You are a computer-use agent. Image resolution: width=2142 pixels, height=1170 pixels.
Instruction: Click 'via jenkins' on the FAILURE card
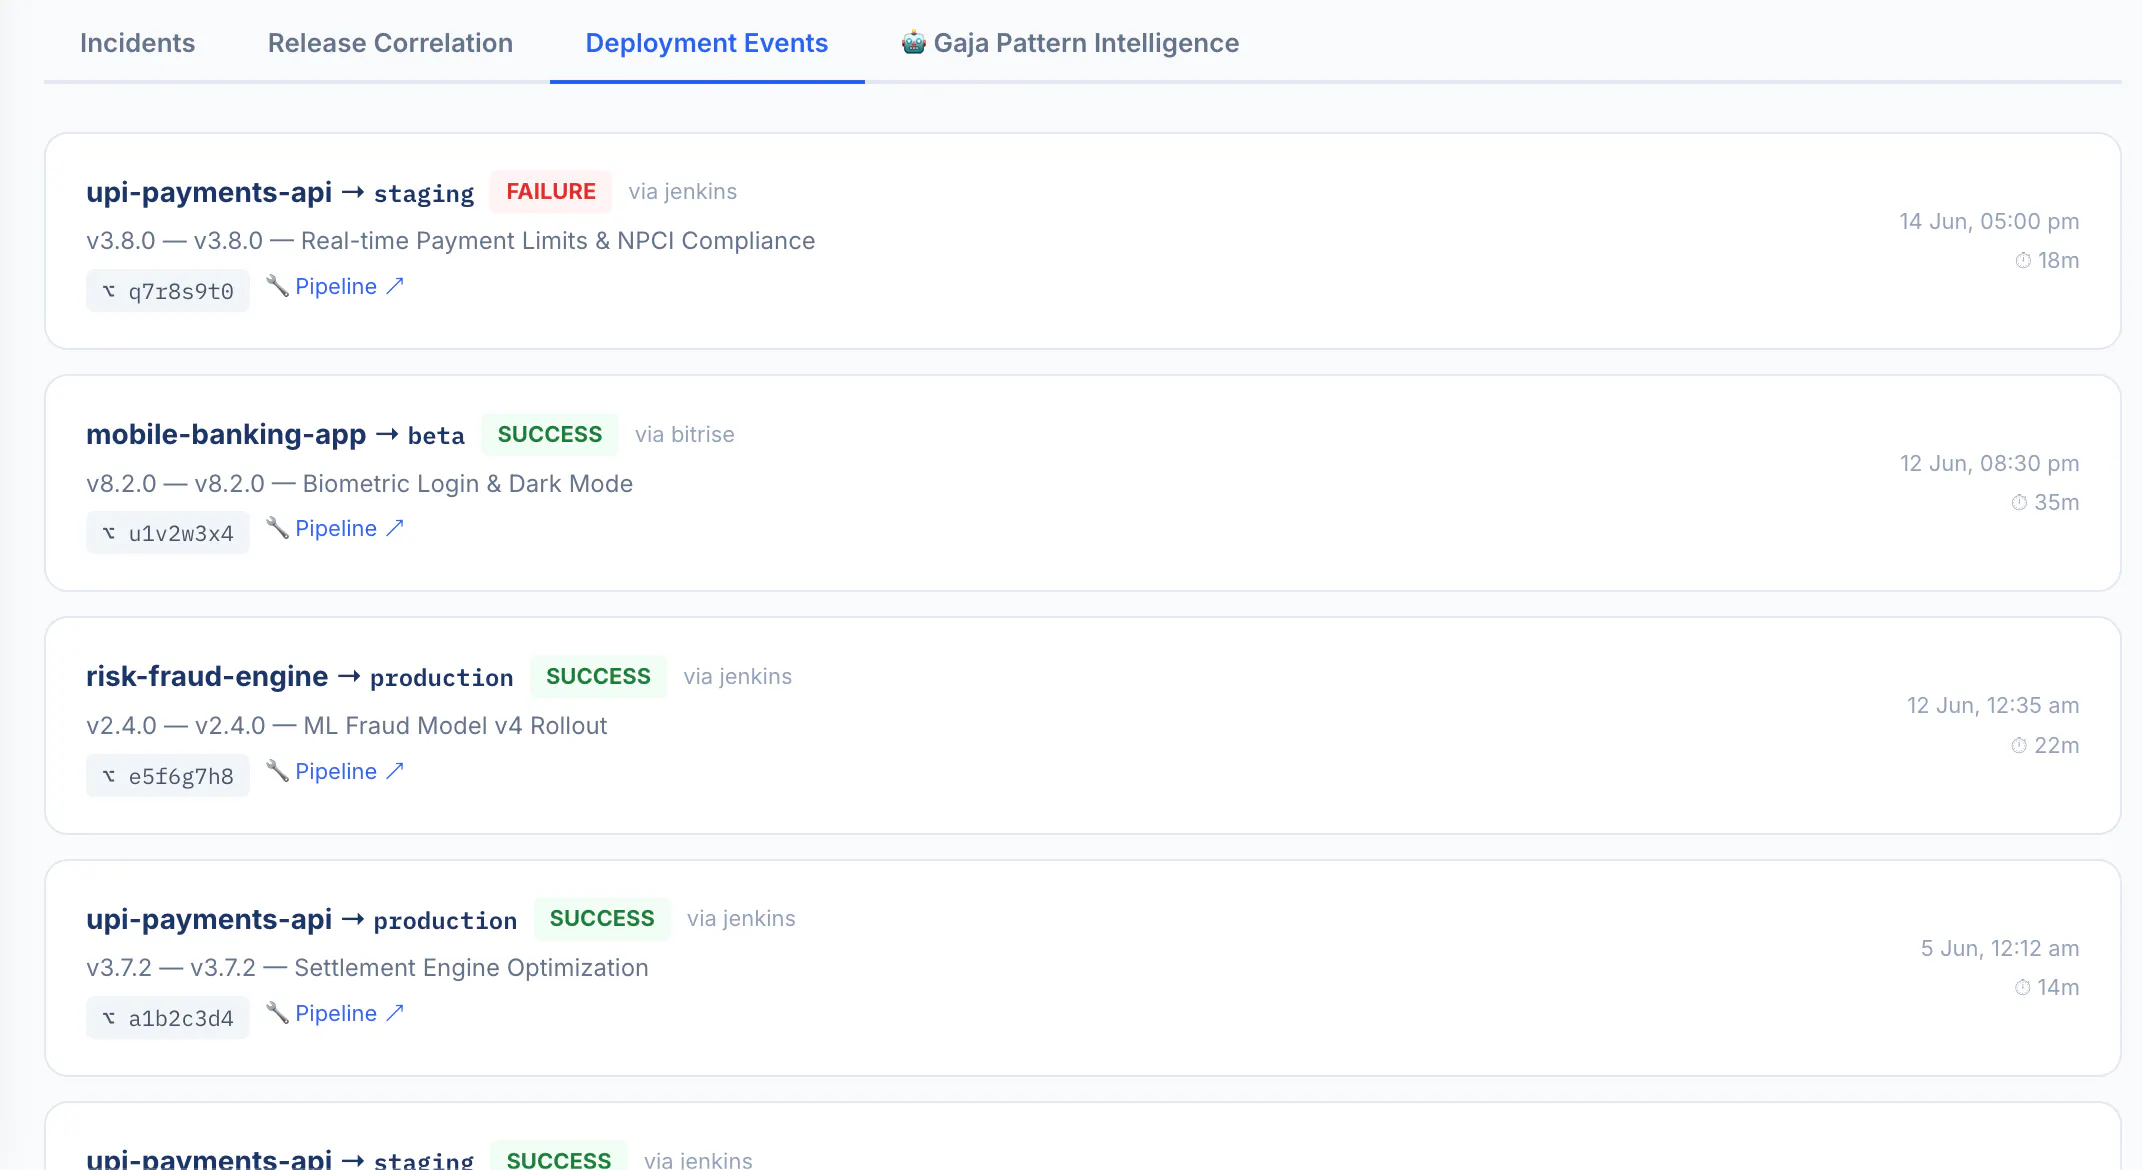(x=683, y=191)
